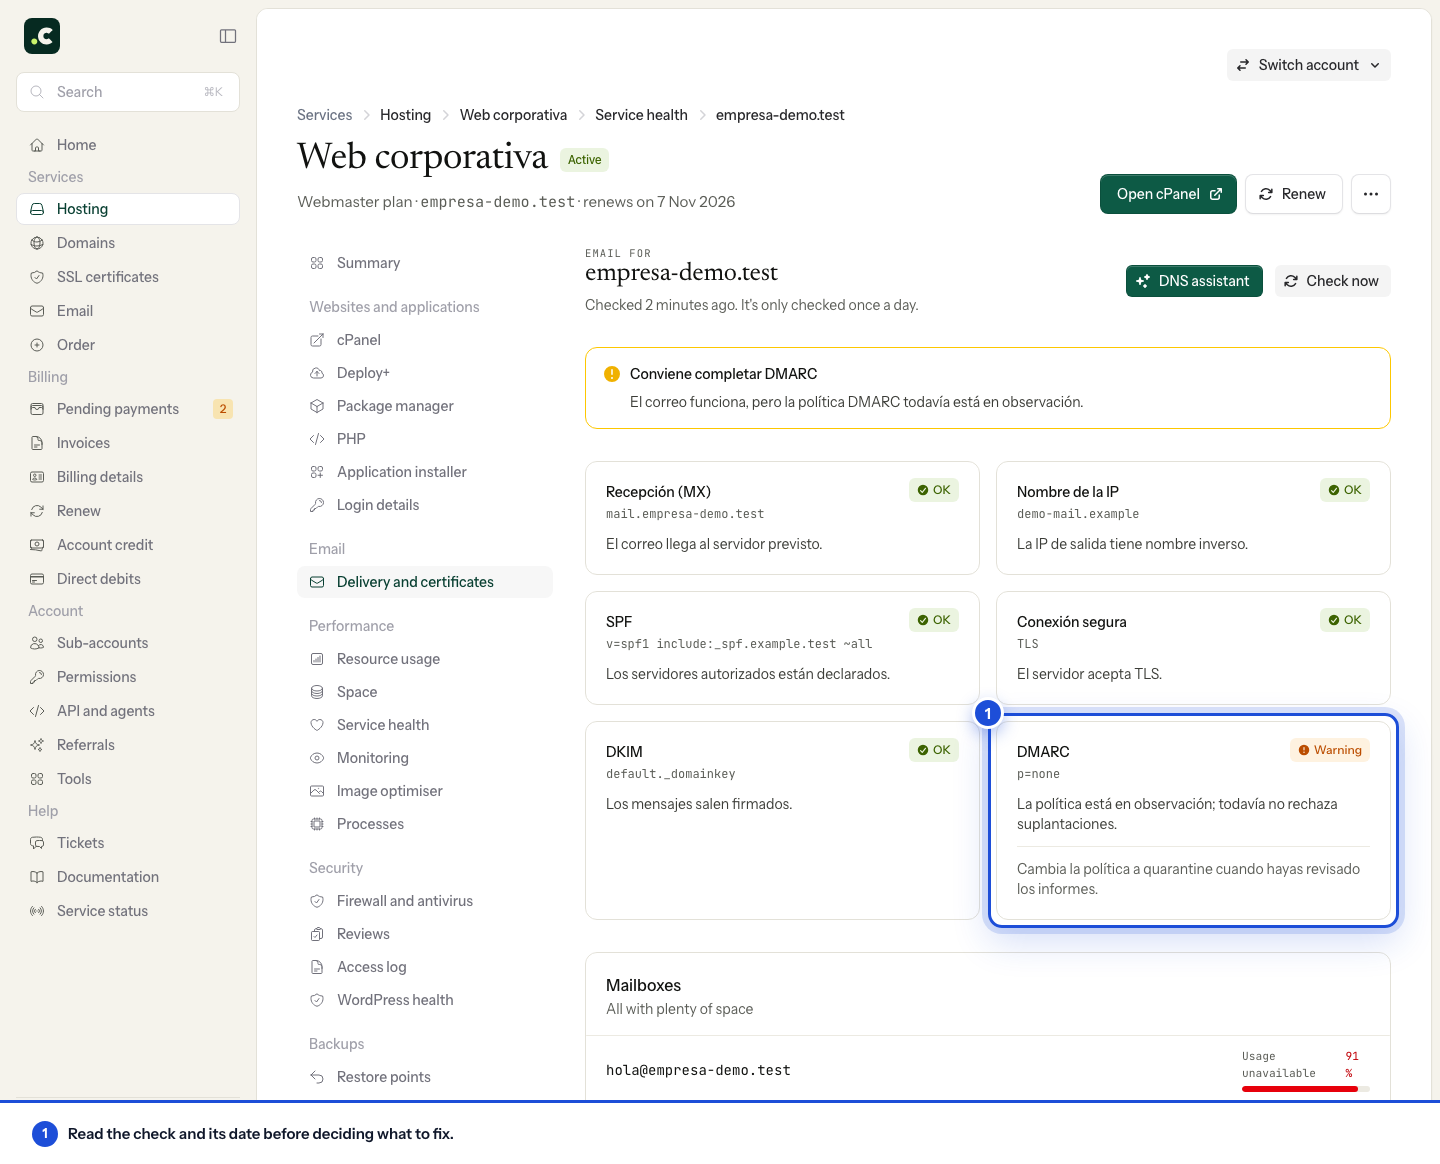Click the Tools grid icon in sidebar

click(37, 779)
